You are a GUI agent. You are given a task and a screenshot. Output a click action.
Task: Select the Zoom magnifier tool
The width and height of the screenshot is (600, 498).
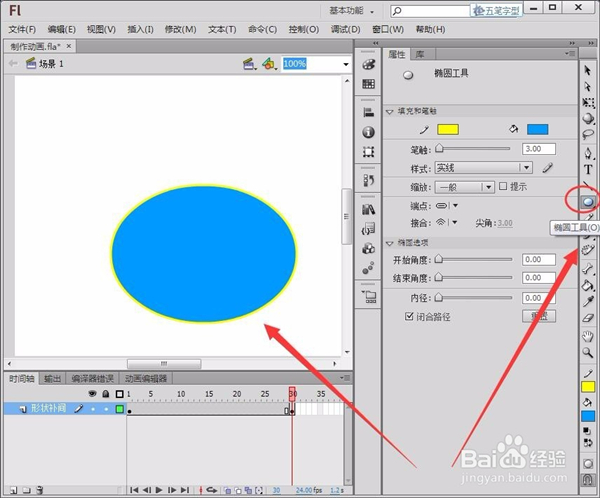[x=588, y=353]
